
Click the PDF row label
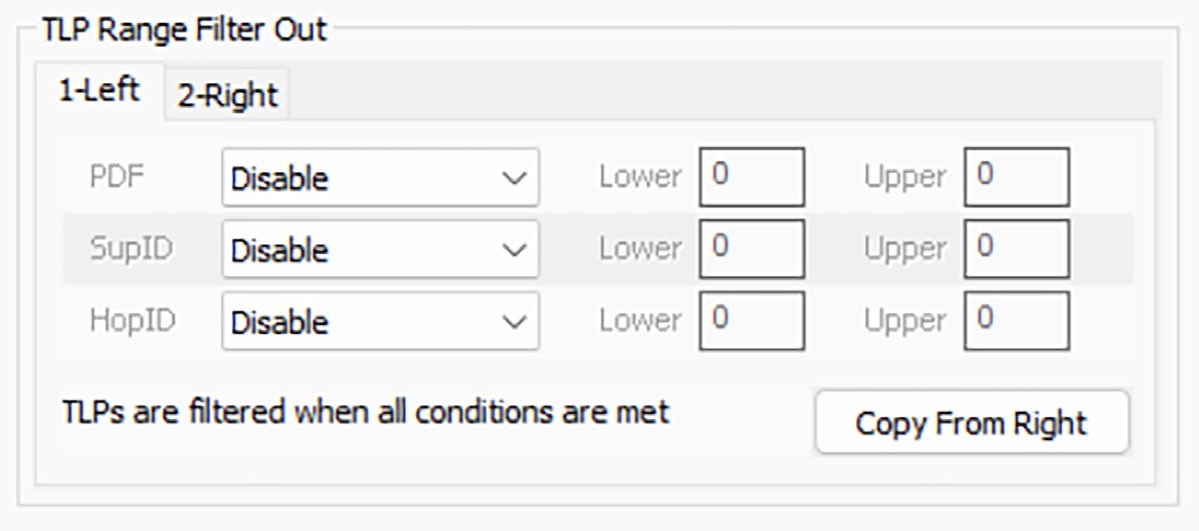[117, 177]
